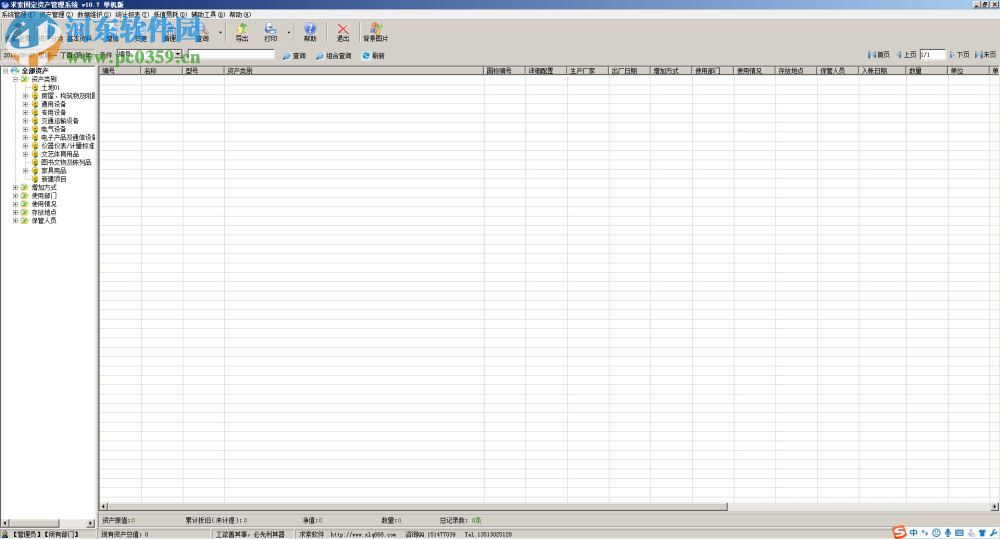The width and height of the screenshot is (1000, 539).
Task: Click the 总记录数 status text
Action: pos(460,521)
